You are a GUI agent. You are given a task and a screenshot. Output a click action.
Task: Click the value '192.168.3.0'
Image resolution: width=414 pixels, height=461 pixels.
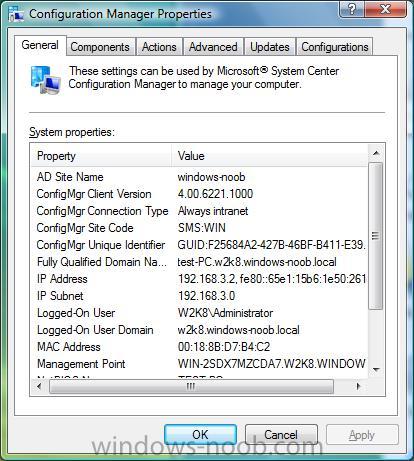point(207,296)
